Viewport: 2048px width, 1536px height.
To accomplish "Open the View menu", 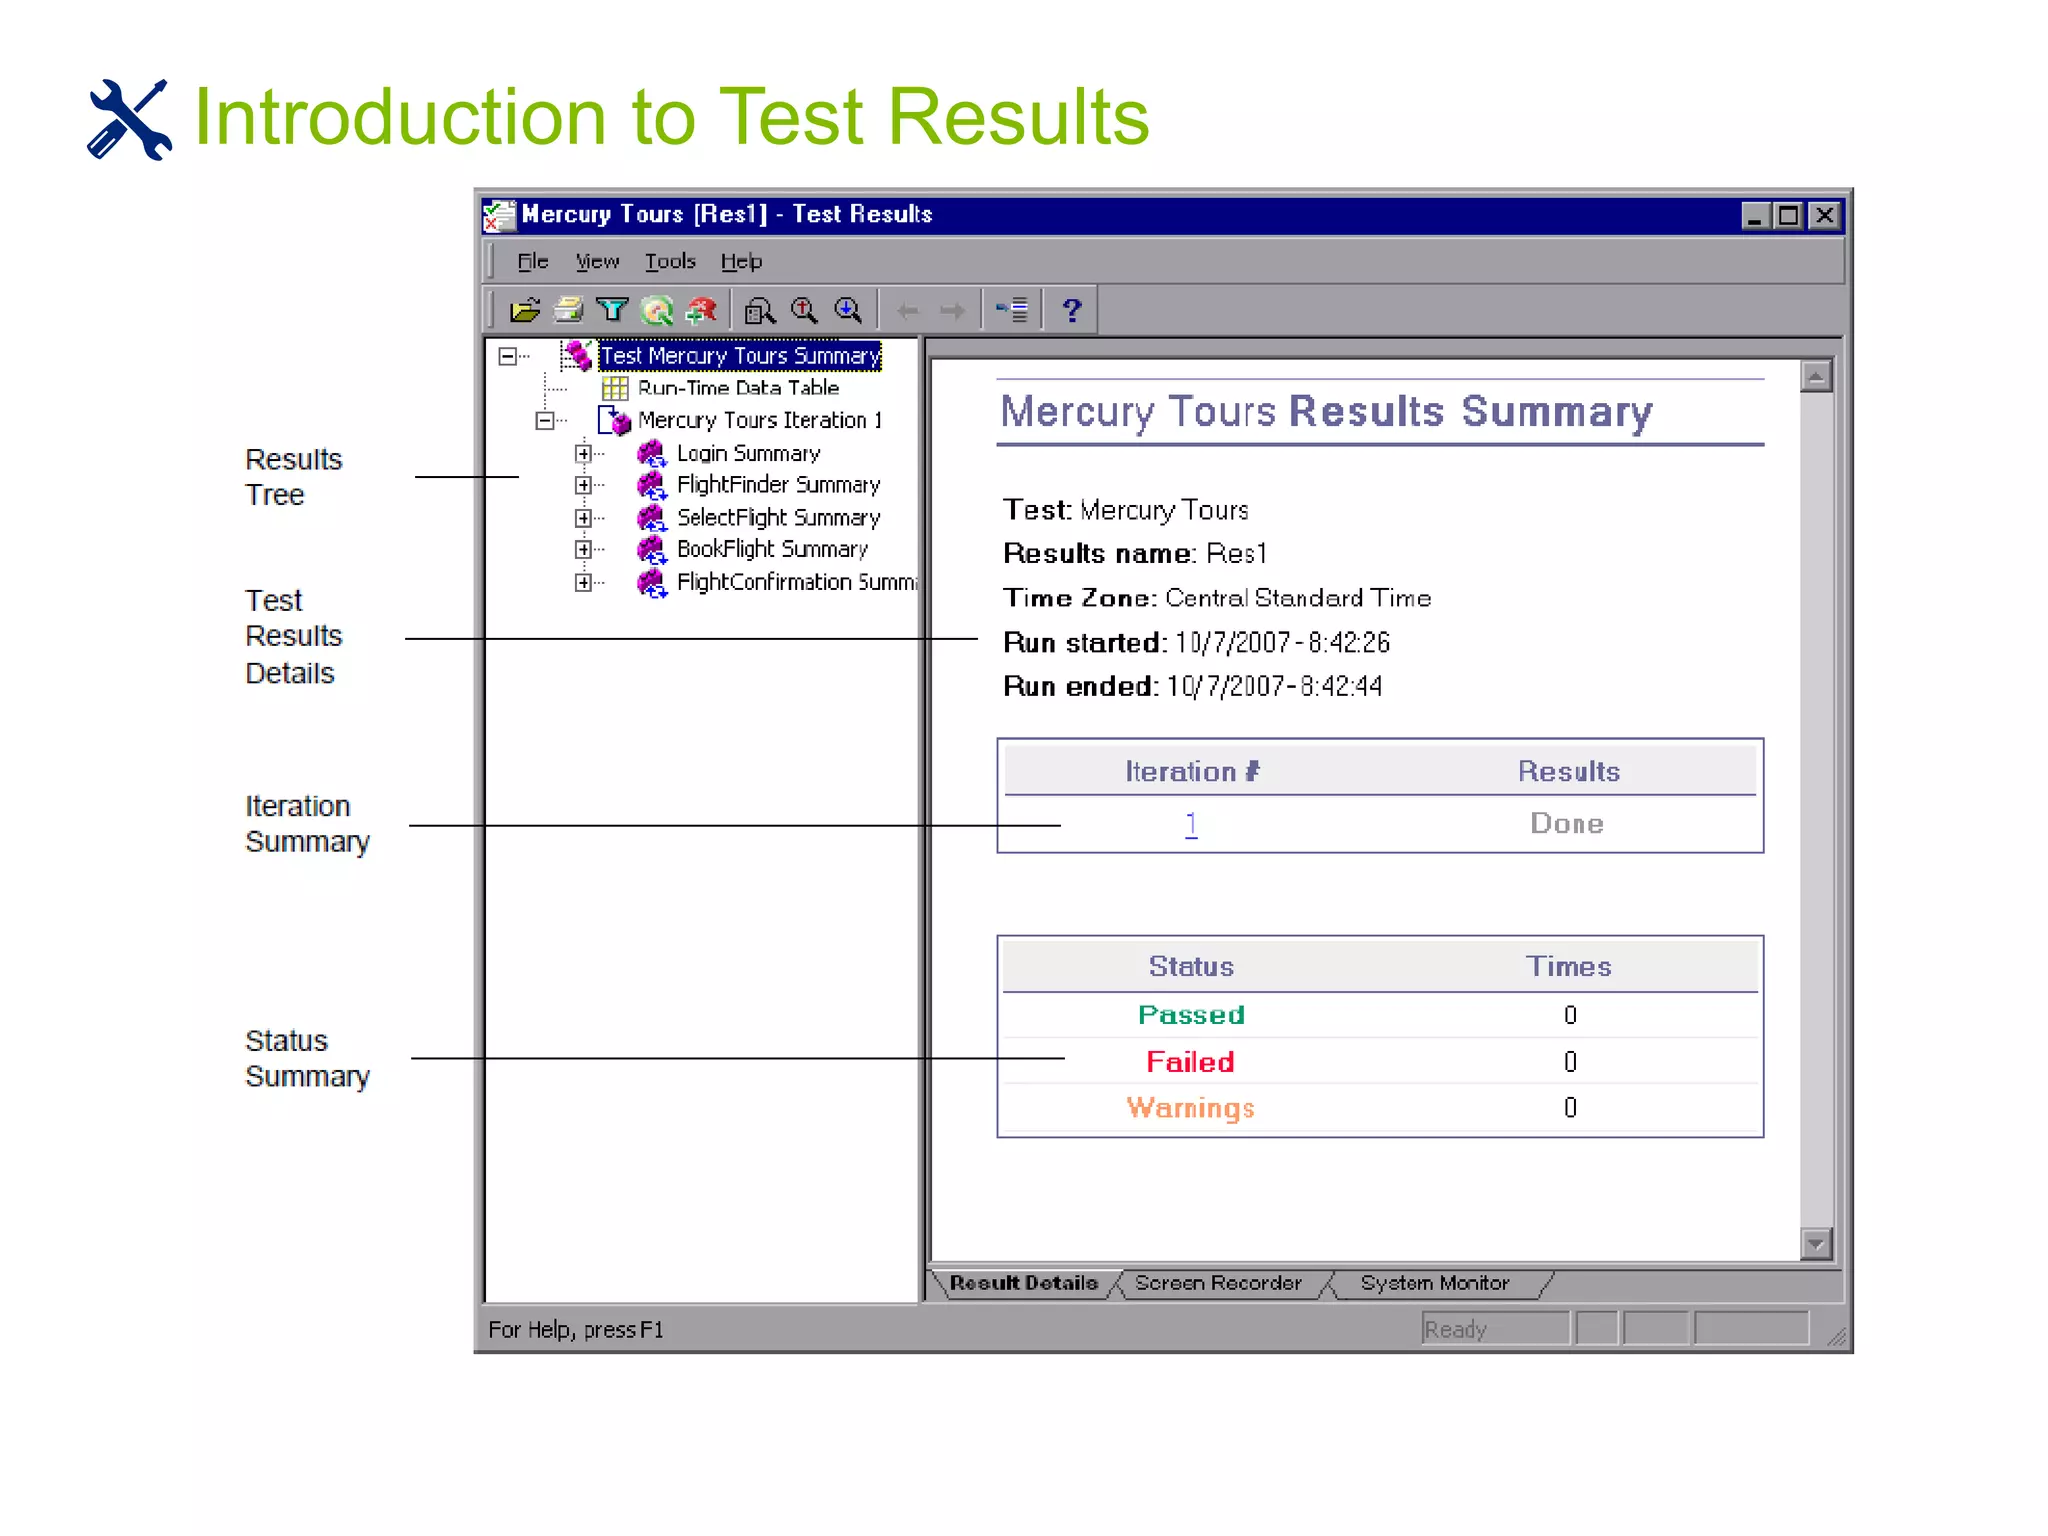I will 597,262.
